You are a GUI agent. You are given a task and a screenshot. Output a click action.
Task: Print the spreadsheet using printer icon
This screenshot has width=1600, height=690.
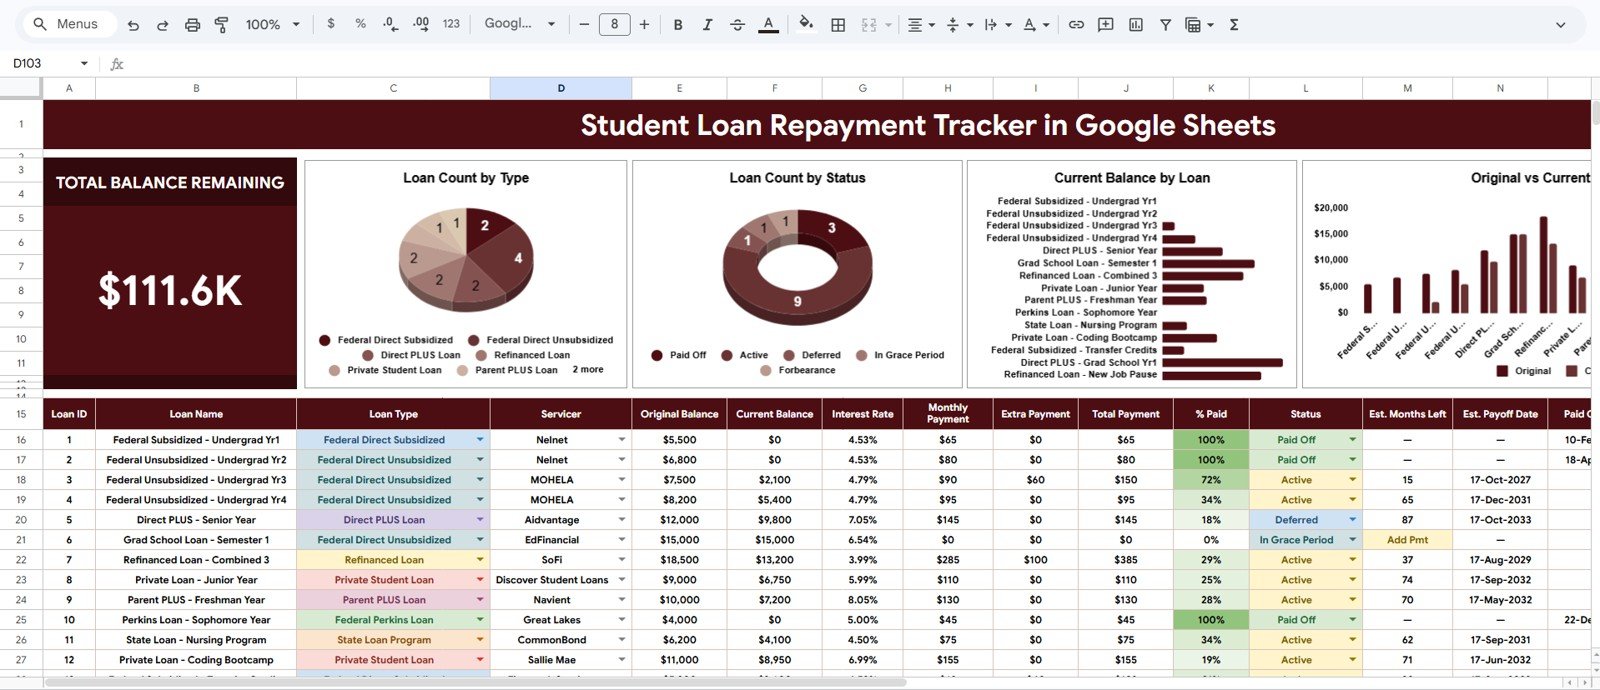[x=193, y=24]
